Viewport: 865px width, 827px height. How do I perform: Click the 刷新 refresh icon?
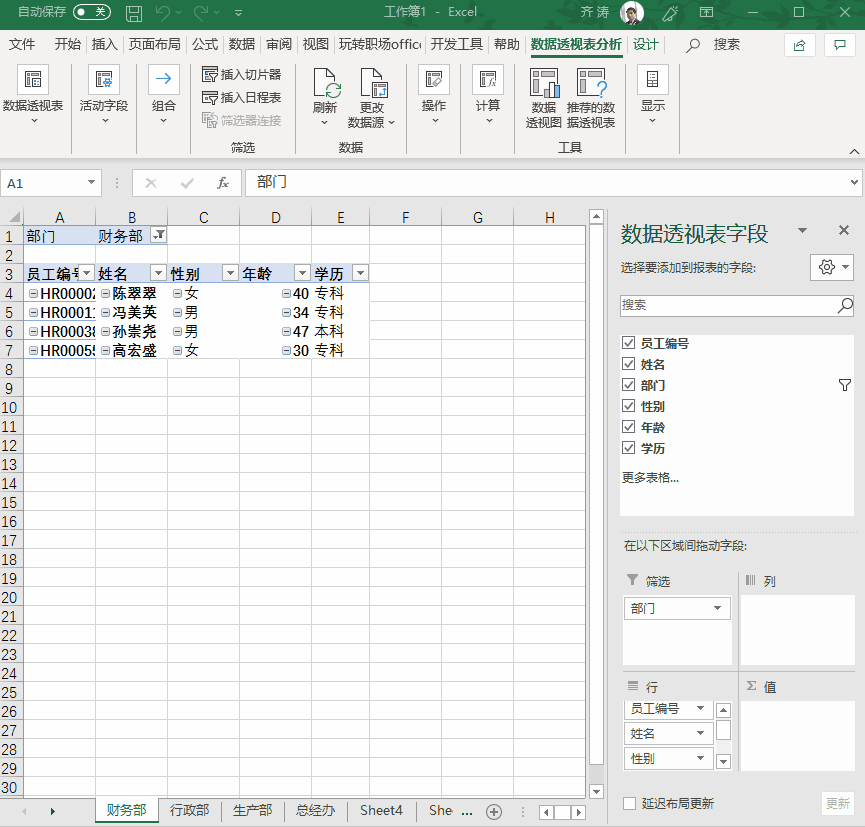pos(327,83)
